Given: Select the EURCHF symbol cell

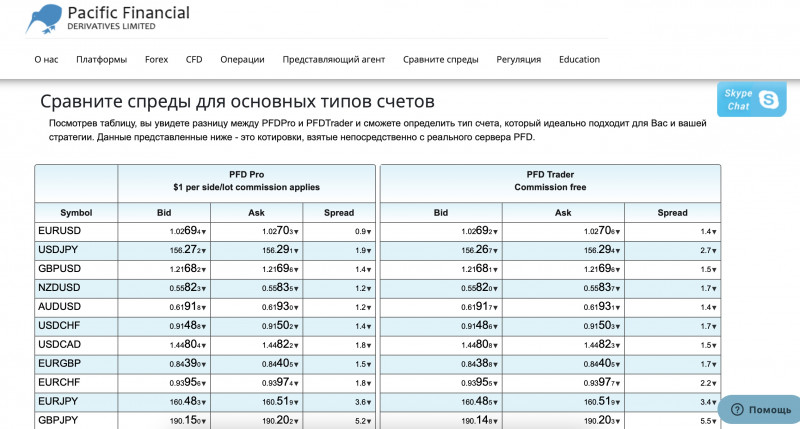Looking at the screenshot, I should coord(76,383).
